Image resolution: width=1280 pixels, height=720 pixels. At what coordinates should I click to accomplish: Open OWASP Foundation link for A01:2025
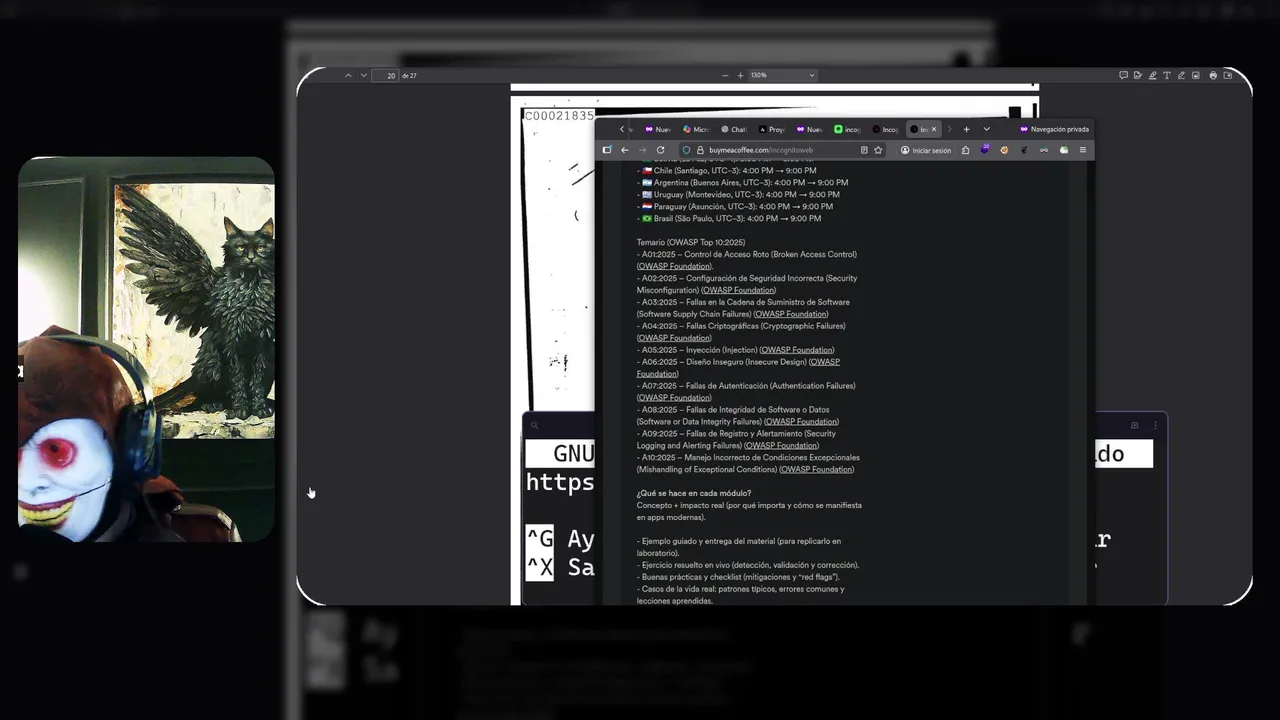(x=674, y=266)
